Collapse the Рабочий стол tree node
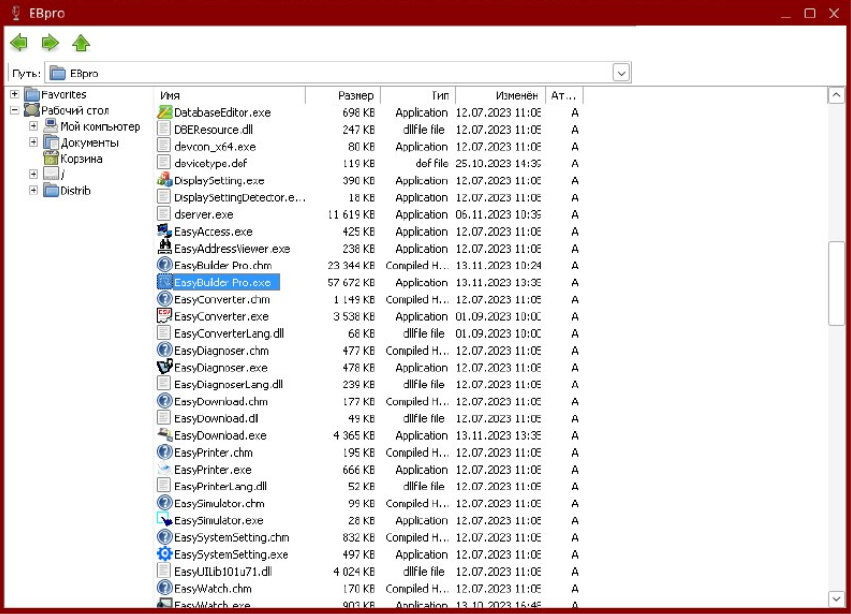Image resolution: width=851 pixels, height=614 pixels. [x=15, y=110]
